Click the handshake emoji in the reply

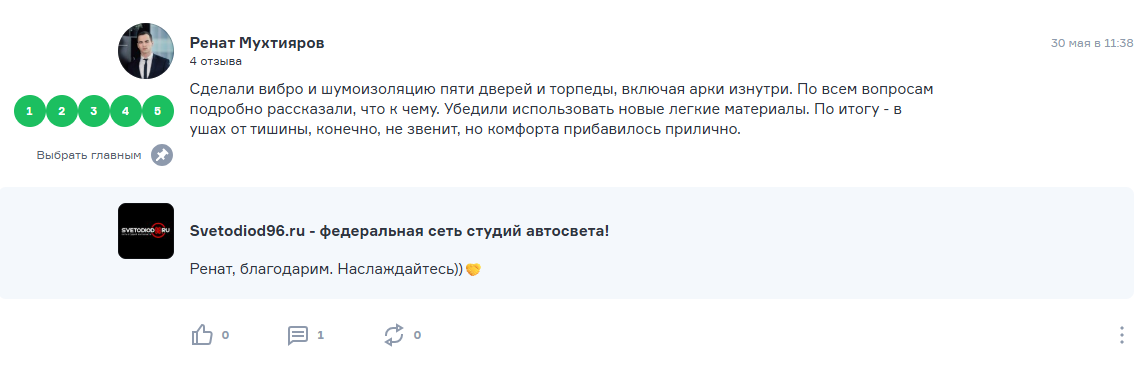474,269
